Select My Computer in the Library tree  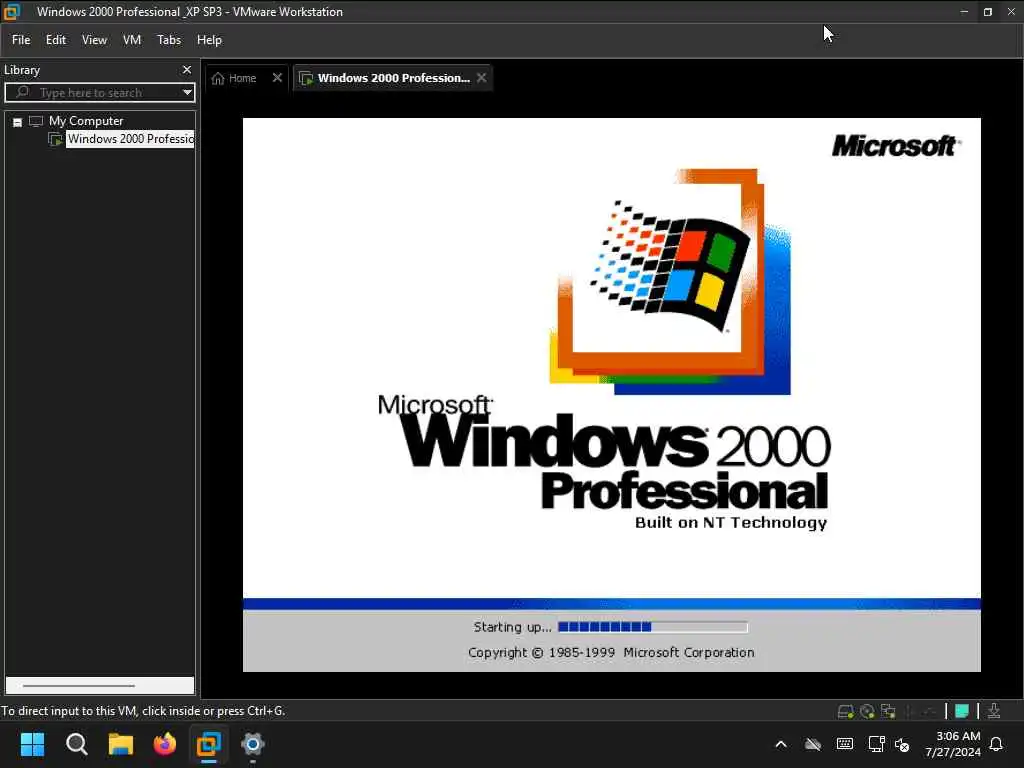click(x=86, y=121)
